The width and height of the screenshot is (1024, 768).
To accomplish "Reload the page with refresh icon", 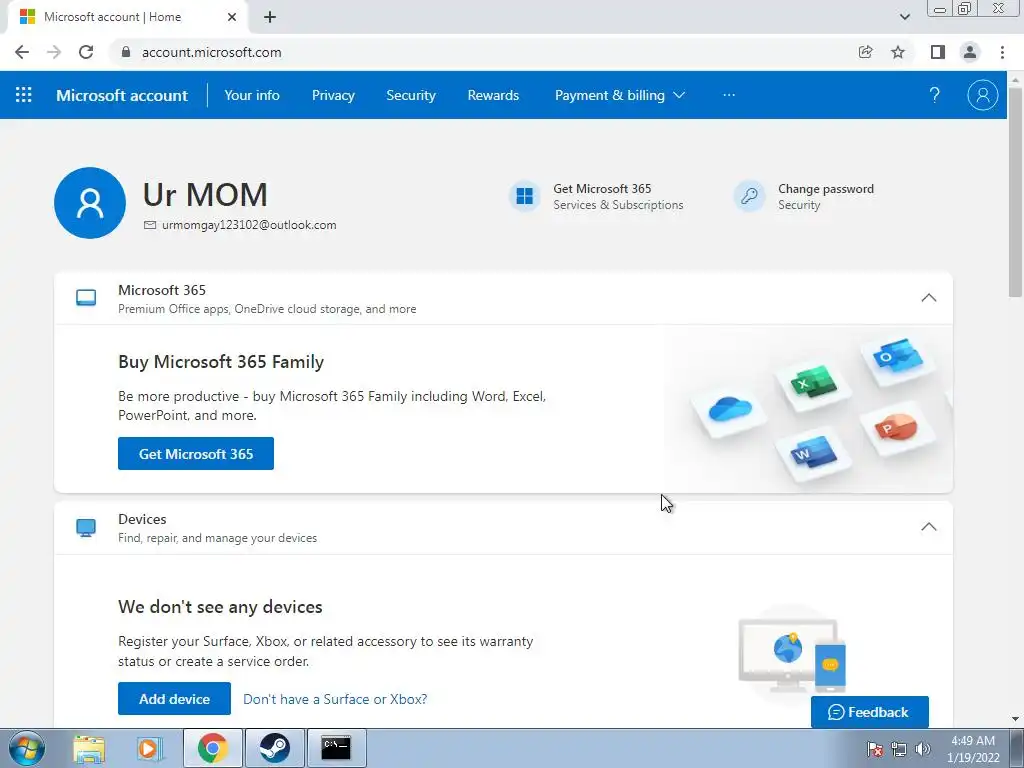I will coord(86,52).
